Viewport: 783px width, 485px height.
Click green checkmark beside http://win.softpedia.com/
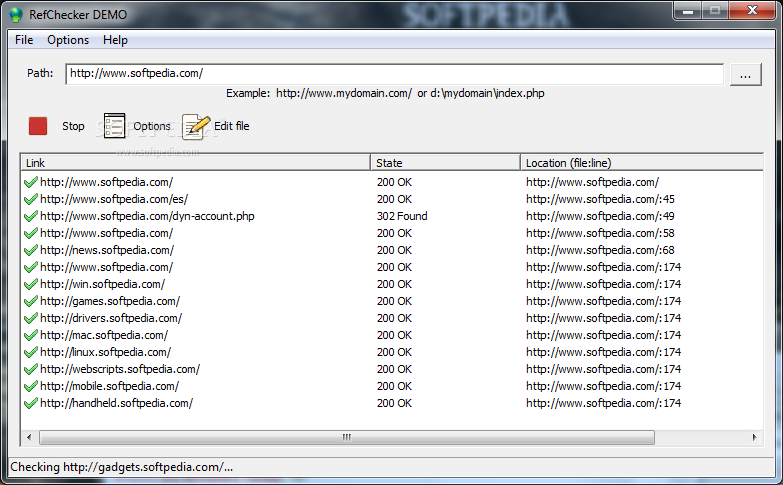pos(31,284)
